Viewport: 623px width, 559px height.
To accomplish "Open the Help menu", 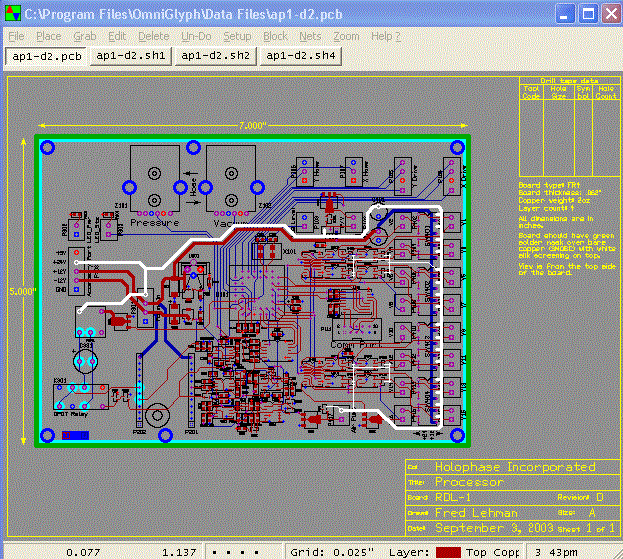I will [x=385, y=36].
